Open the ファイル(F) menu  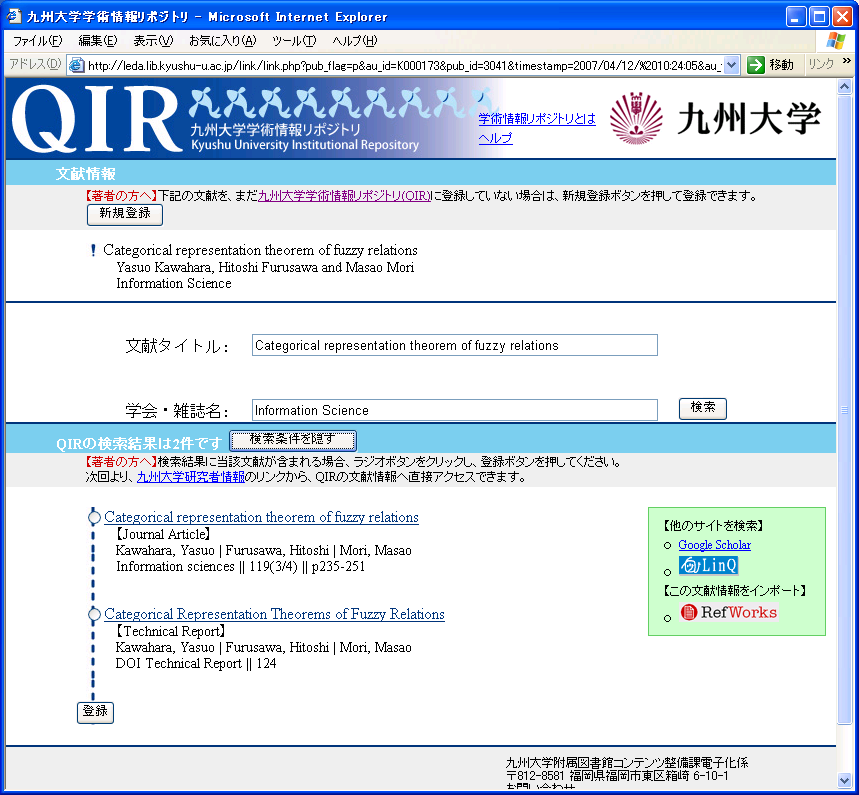37,41
